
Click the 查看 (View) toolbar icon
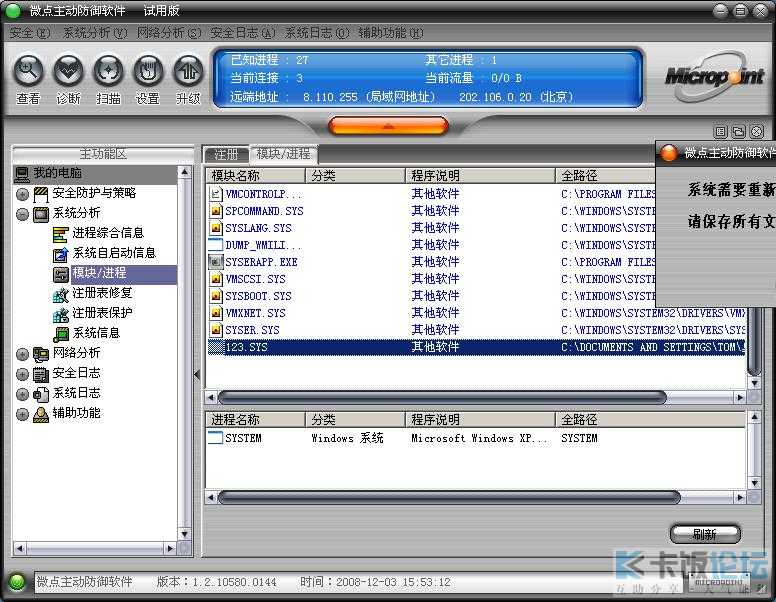coord(28,72)
